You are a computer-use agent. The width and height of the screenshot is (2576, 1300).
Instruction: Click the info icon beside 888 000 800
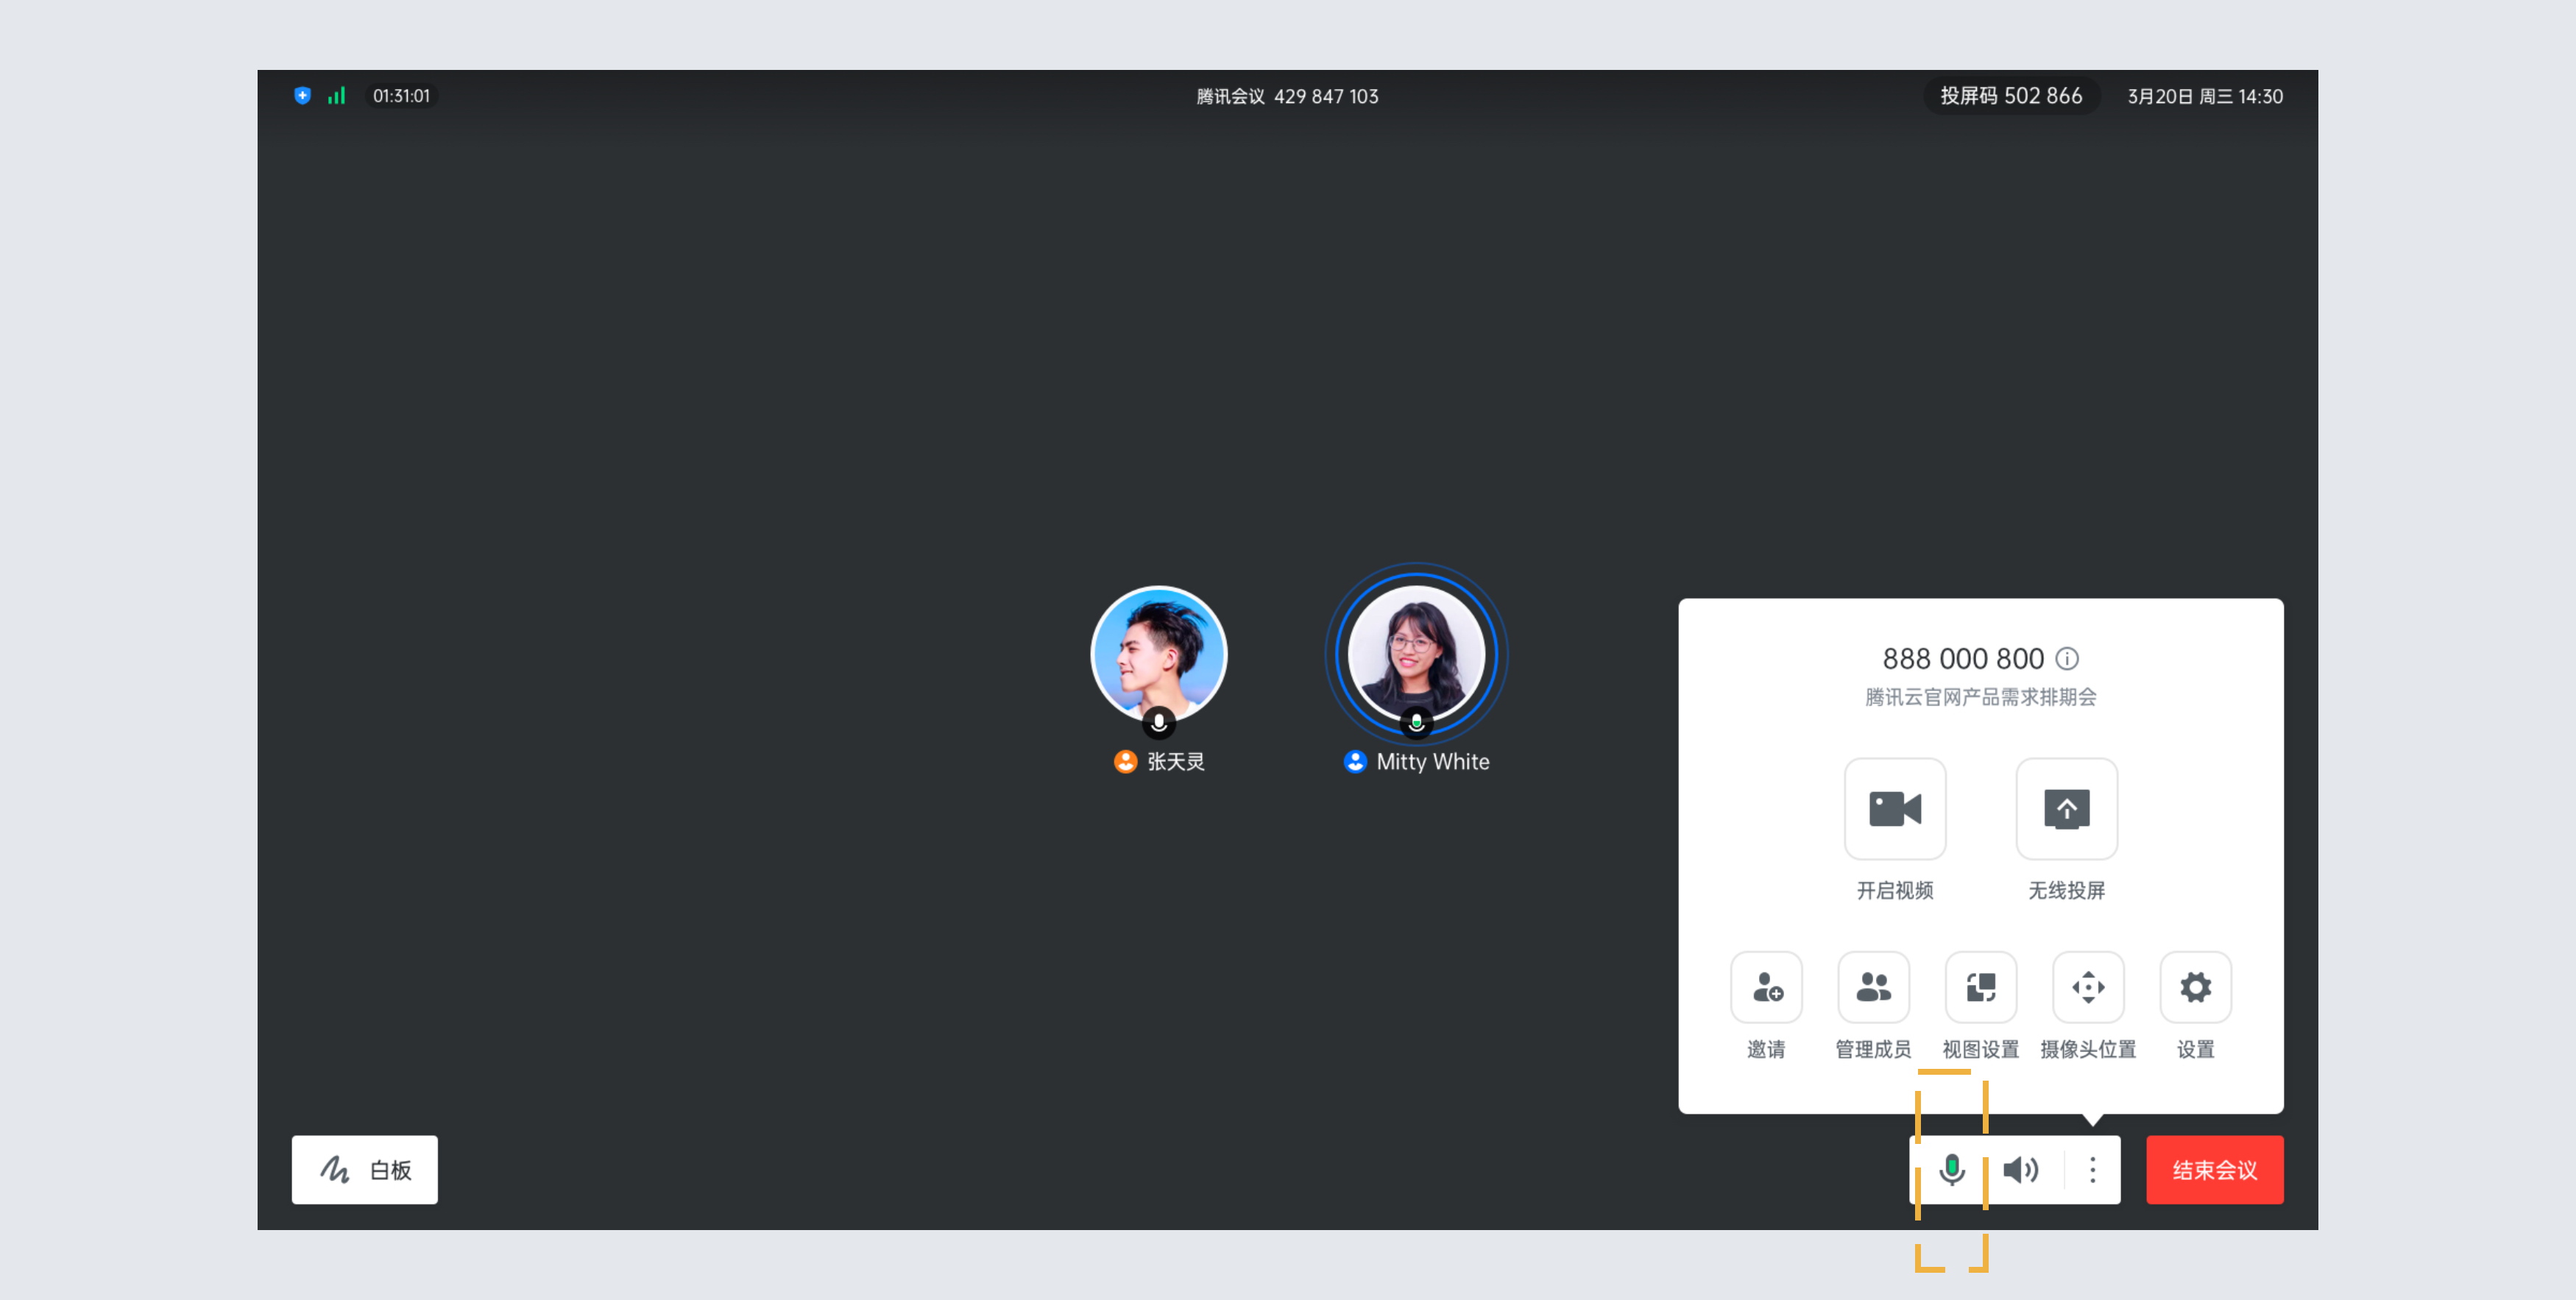point(2066,659)
